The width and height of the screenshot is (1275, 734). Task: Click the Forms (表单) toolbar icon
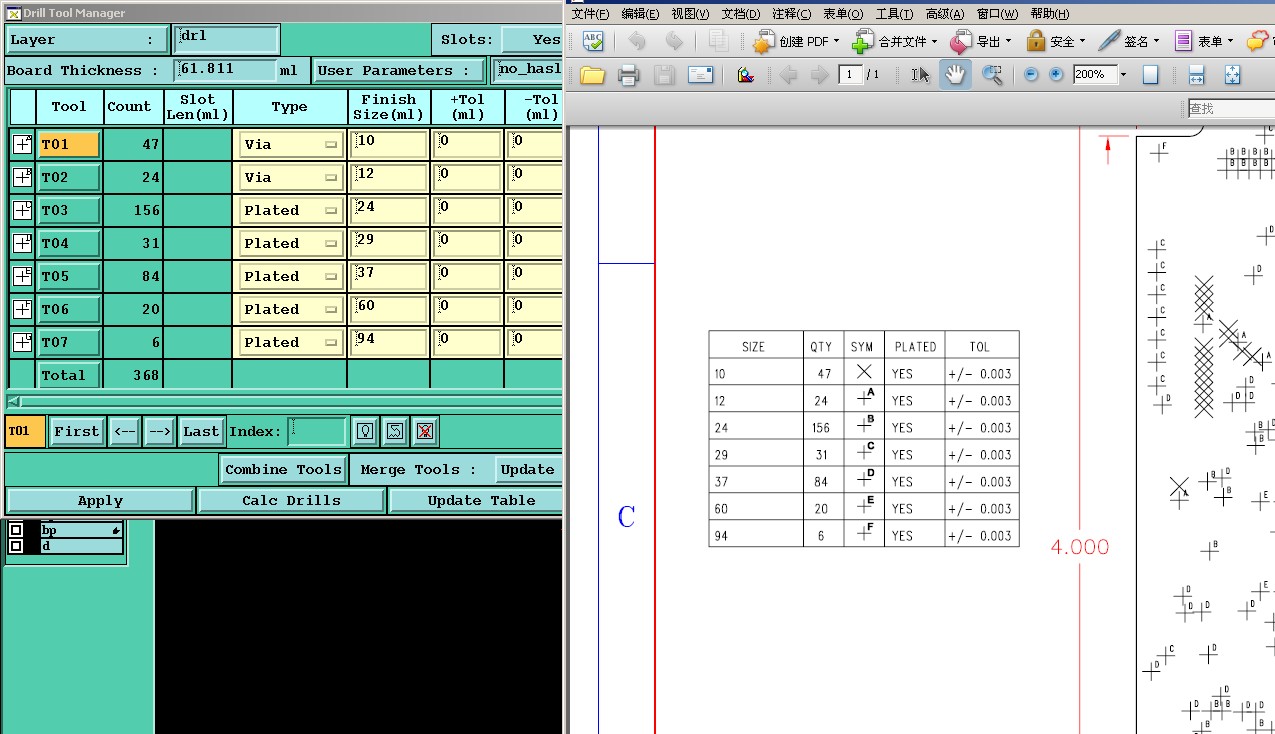(1184, 41)
